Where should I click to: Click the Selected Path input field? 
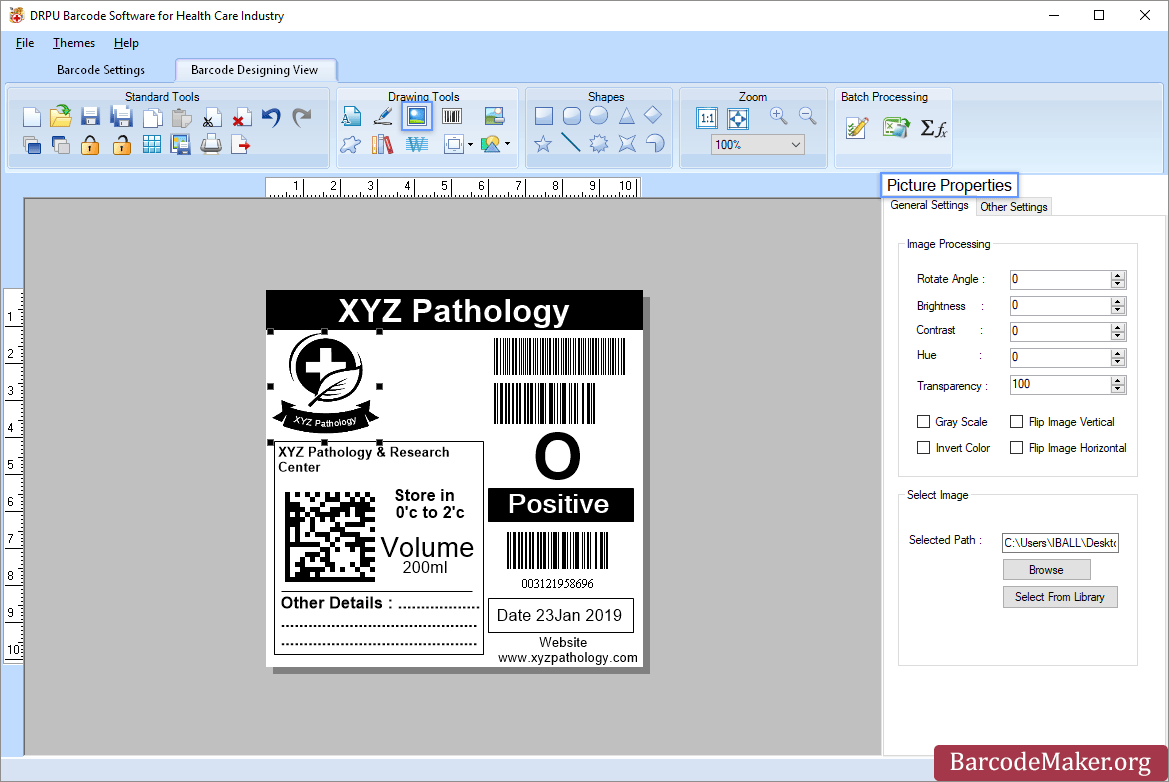pyautogui.click(x=1059, y=543)
